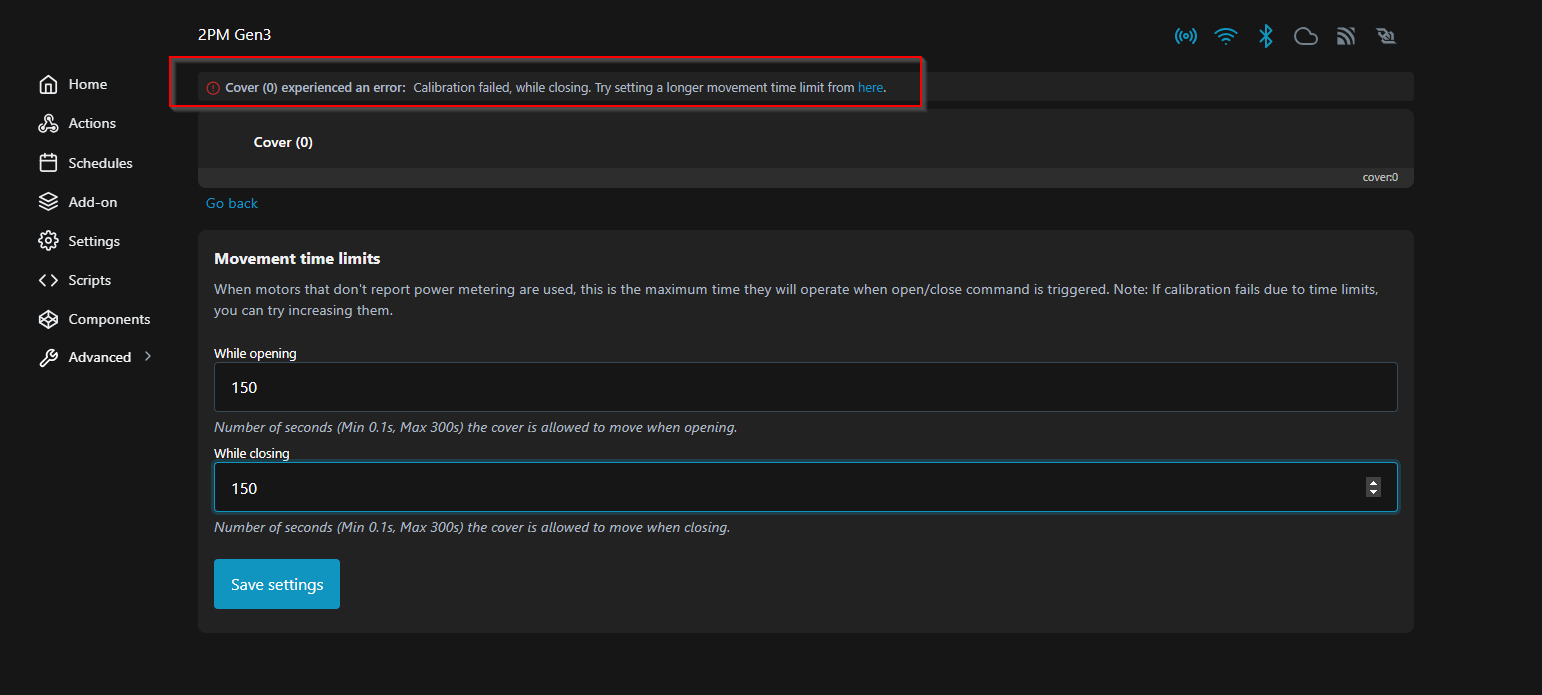Screen dimensions: 1542x695
Task: Focus the While opening time field
Action: 805,387
